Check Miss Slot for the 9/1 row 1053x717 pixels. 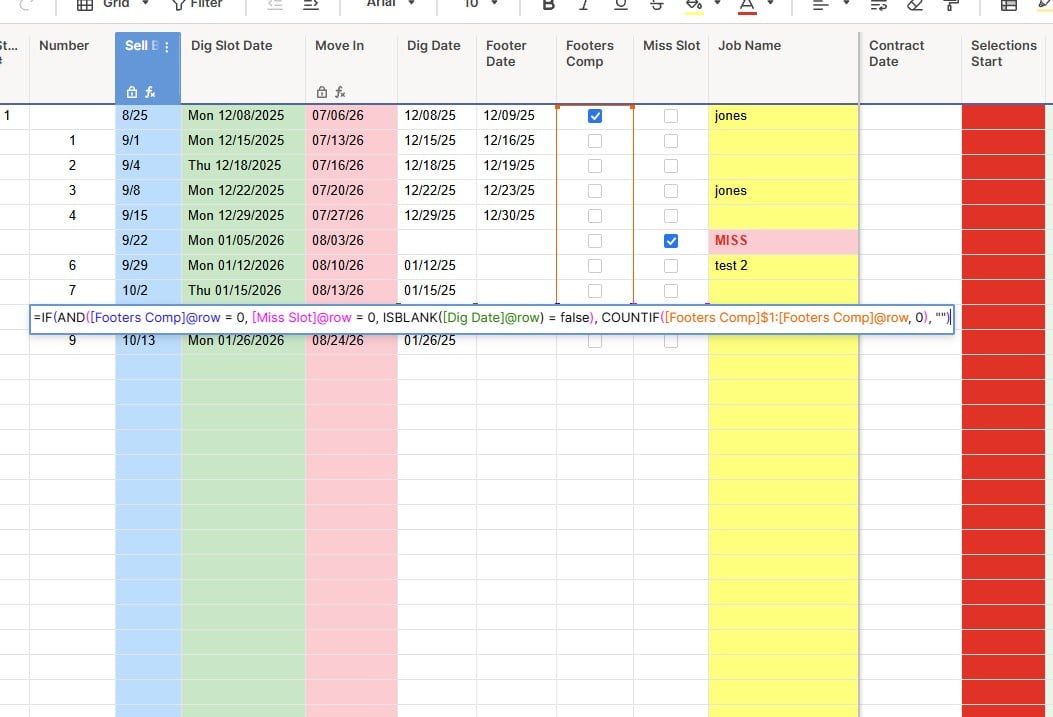point(671,141)
